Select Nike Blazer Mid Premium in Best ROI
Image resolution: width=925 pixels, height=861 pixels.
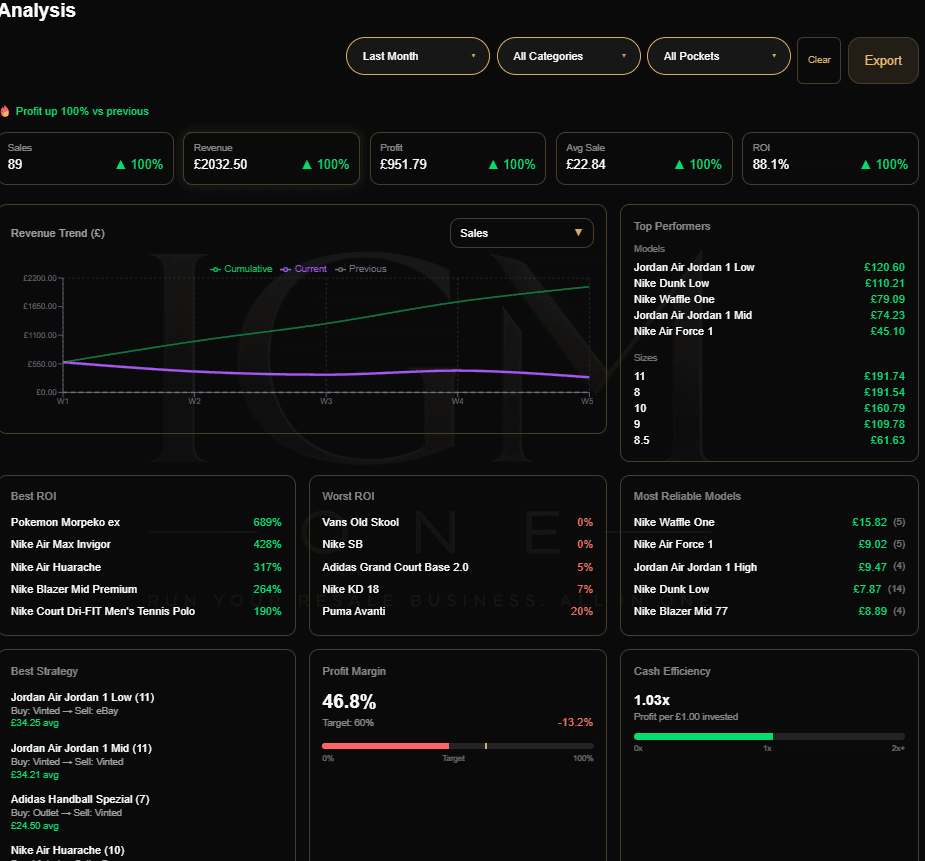click(146, 589)
